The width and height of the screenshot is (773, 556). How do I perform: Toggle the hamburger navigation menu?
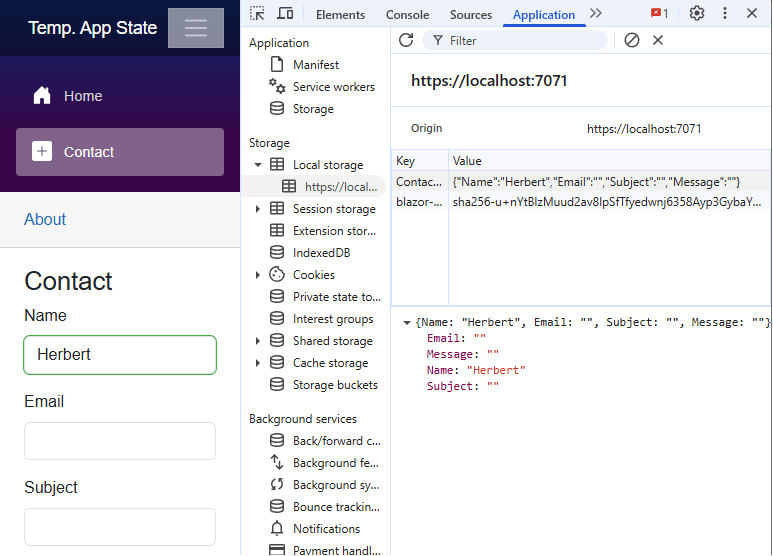195,28
